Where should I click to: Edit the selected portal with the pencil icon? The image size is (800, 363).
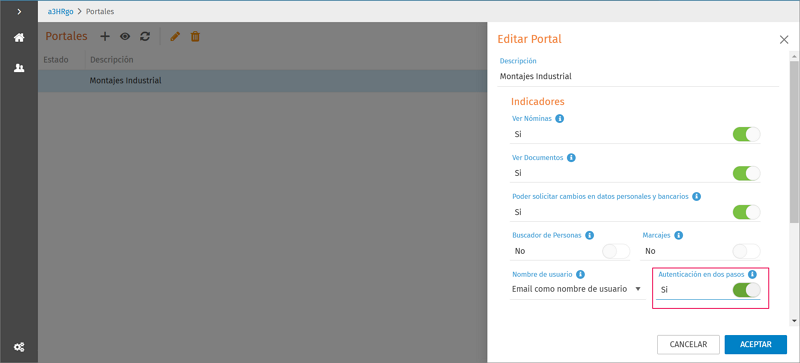pyautogui.click(x=175, y=36)
